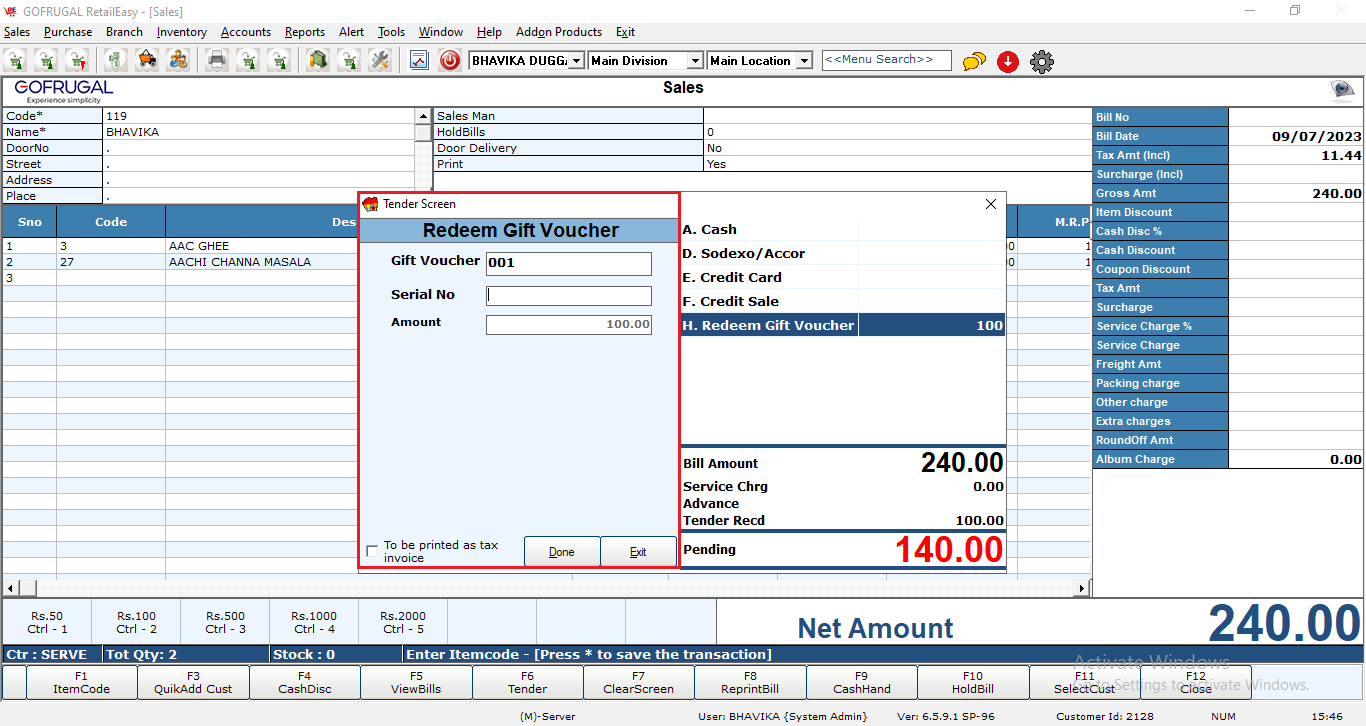Open the inventory bag toolbar icon
The image size is (1366, 726).
[318, 61]
